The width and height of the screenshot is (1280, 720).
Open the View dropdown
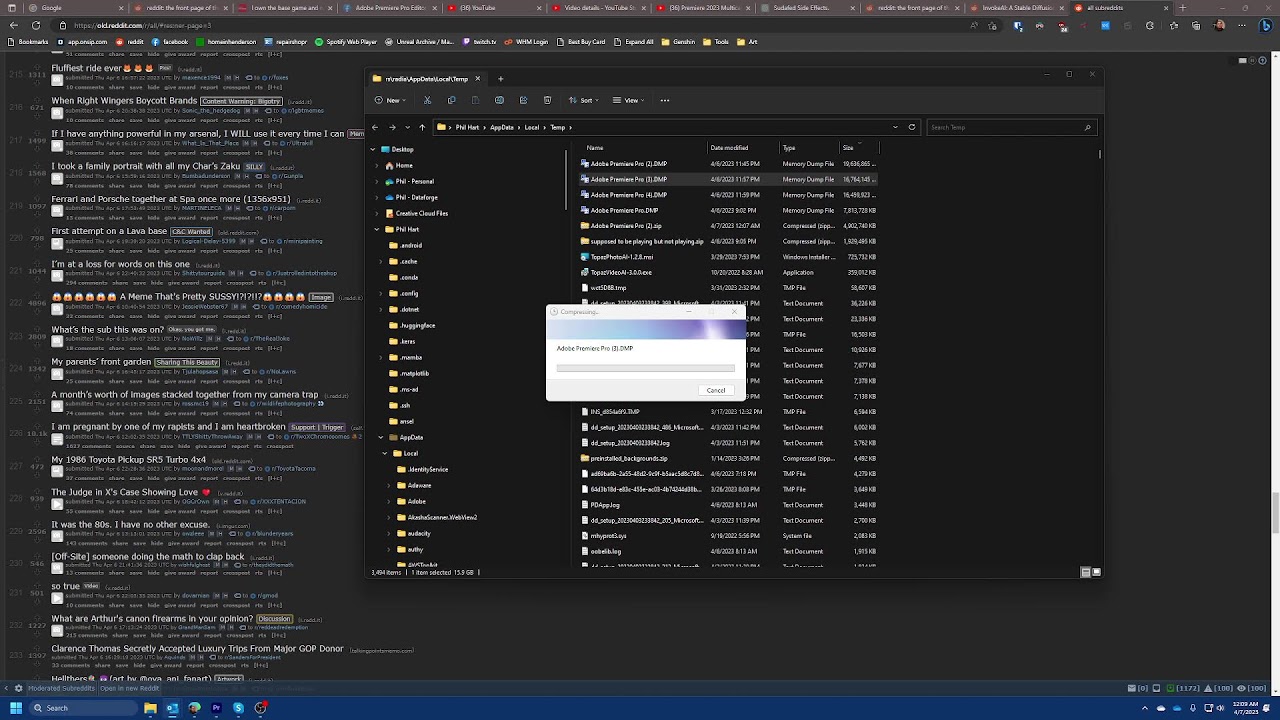tap(631, 100)
